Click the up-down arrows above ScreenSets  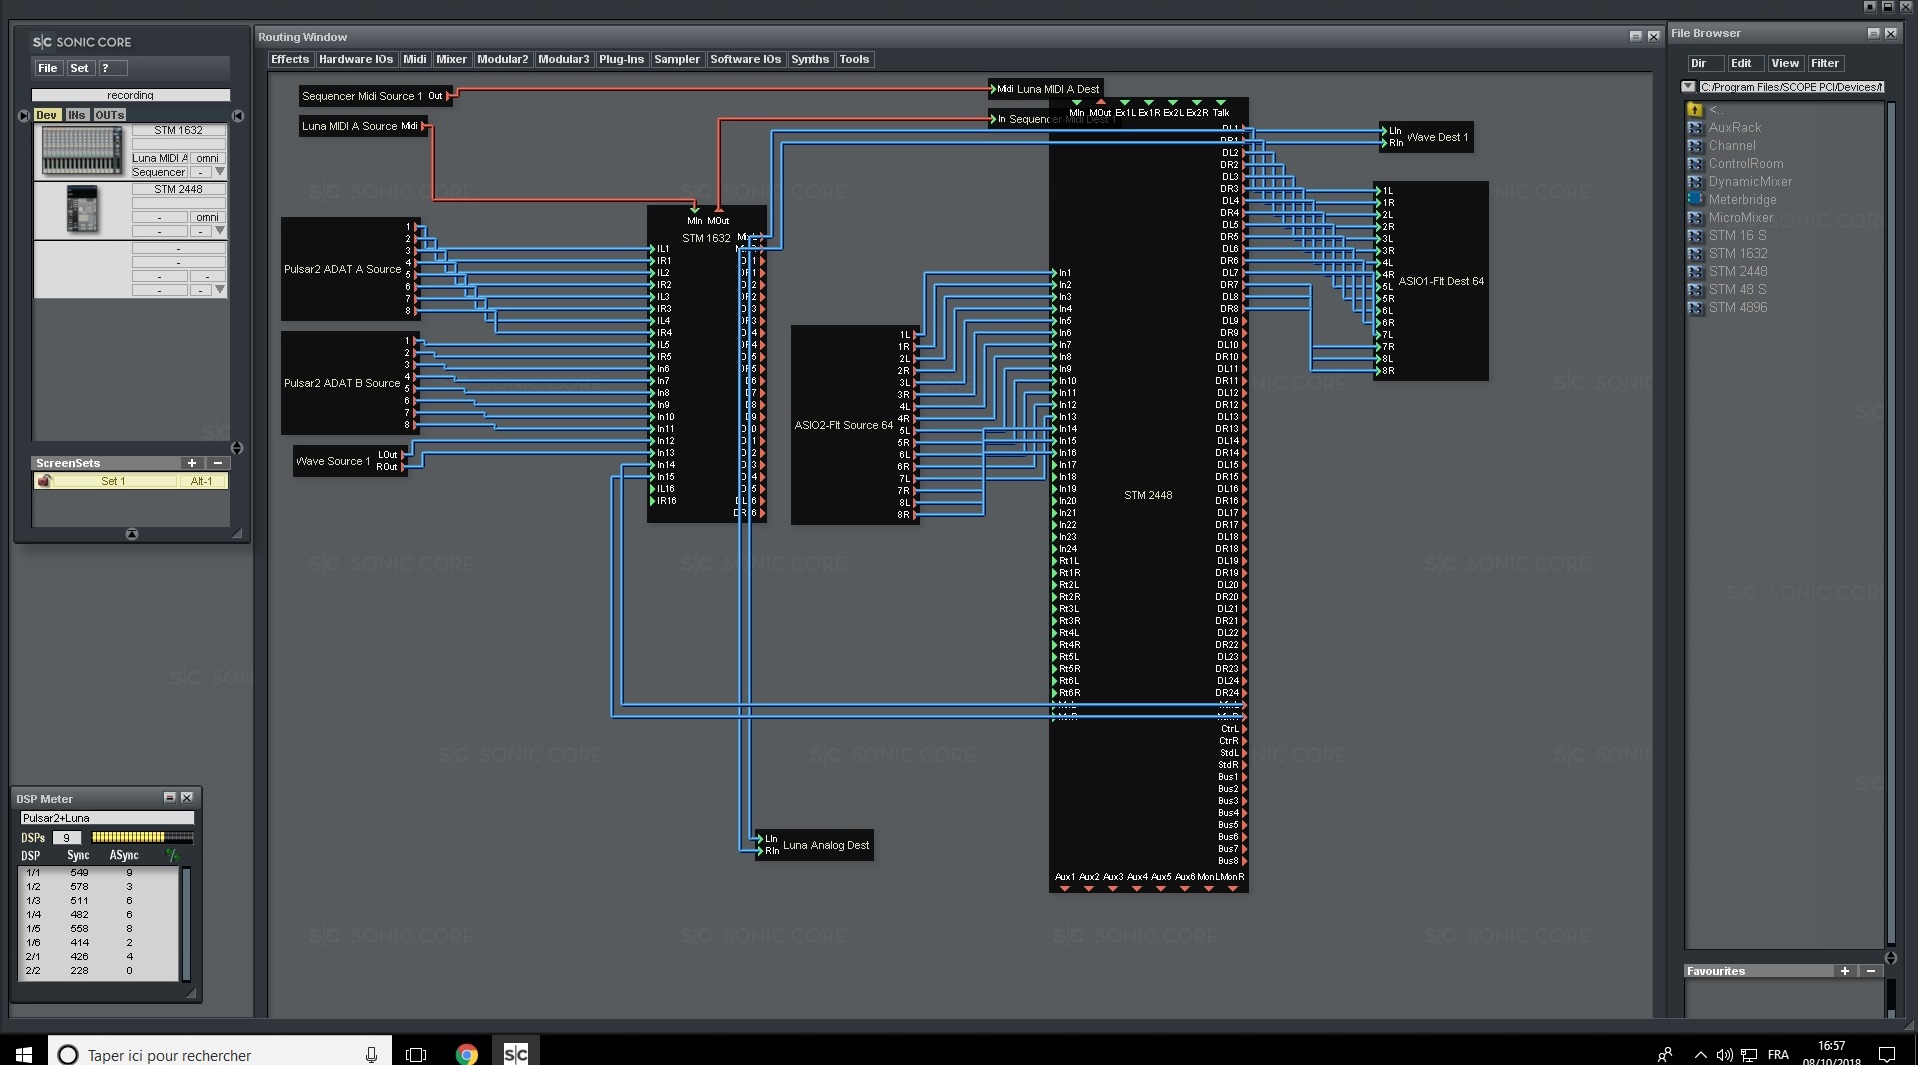pyautogui.click(x=237, y=448)
